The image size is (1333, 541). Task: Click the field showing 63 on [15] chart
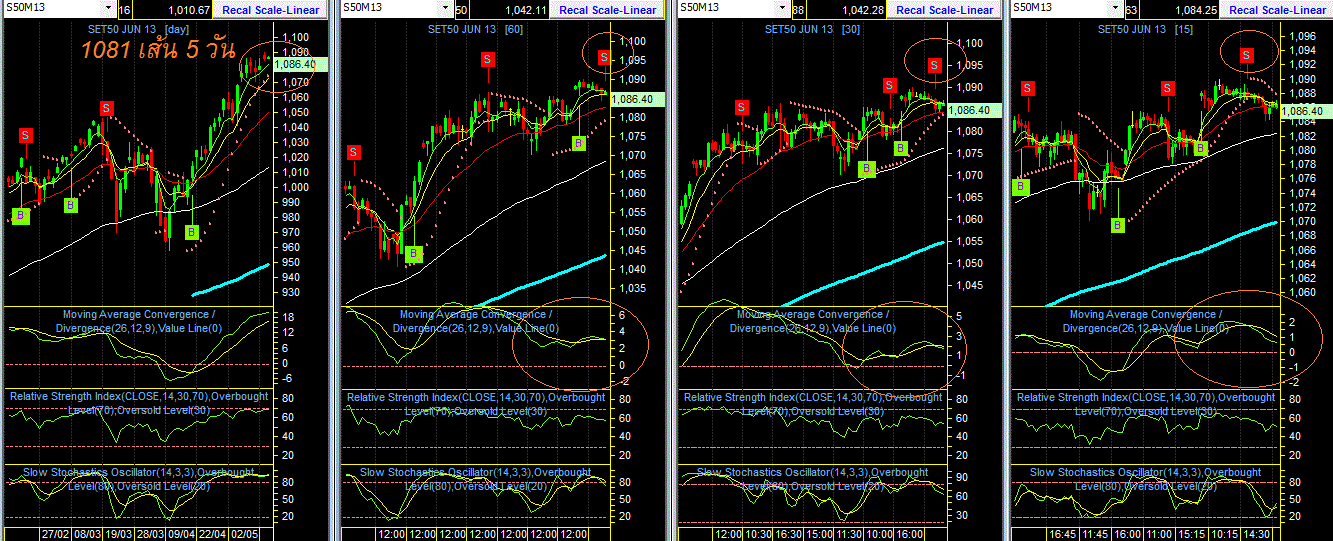point(1131,10)
